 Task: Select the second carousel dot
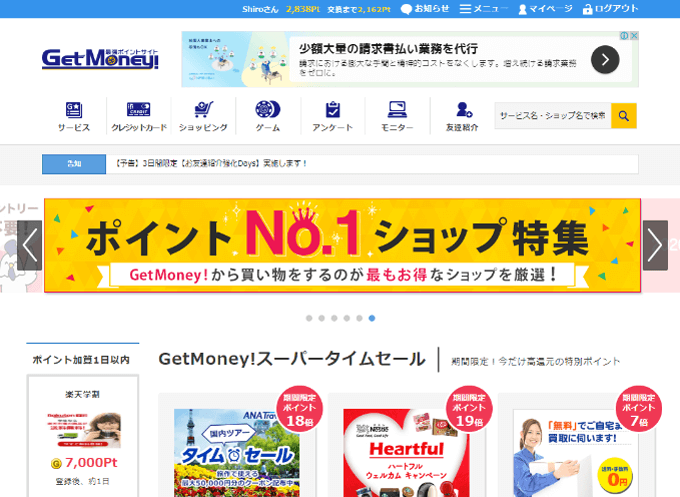321,318
